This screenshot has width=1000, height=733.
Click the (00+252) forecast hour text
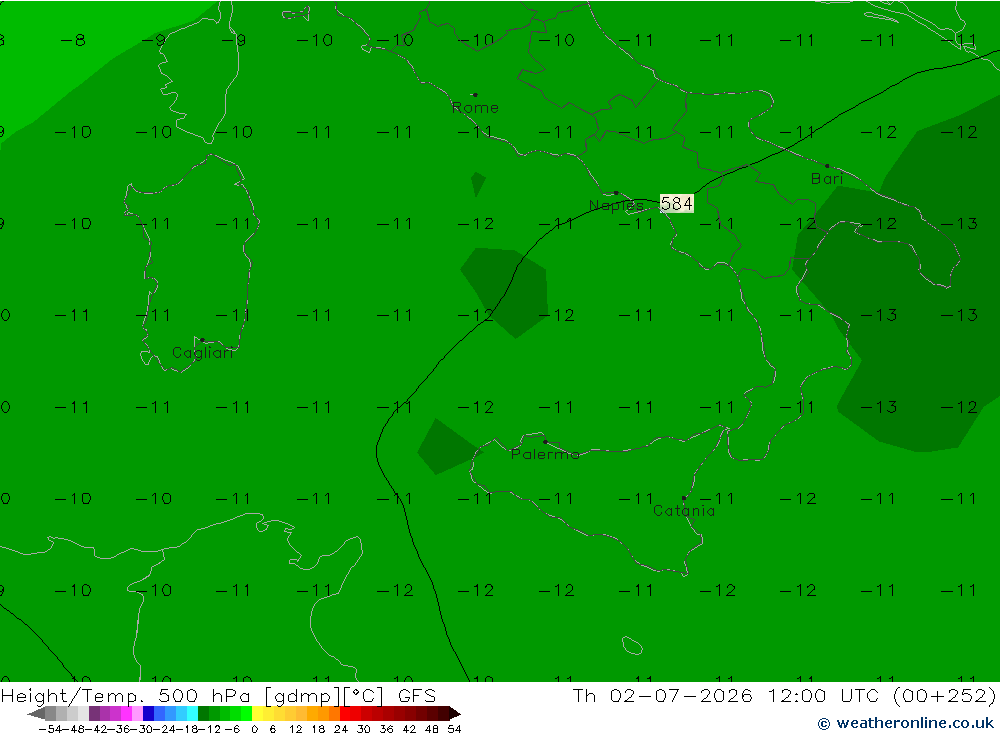point(944,695)
